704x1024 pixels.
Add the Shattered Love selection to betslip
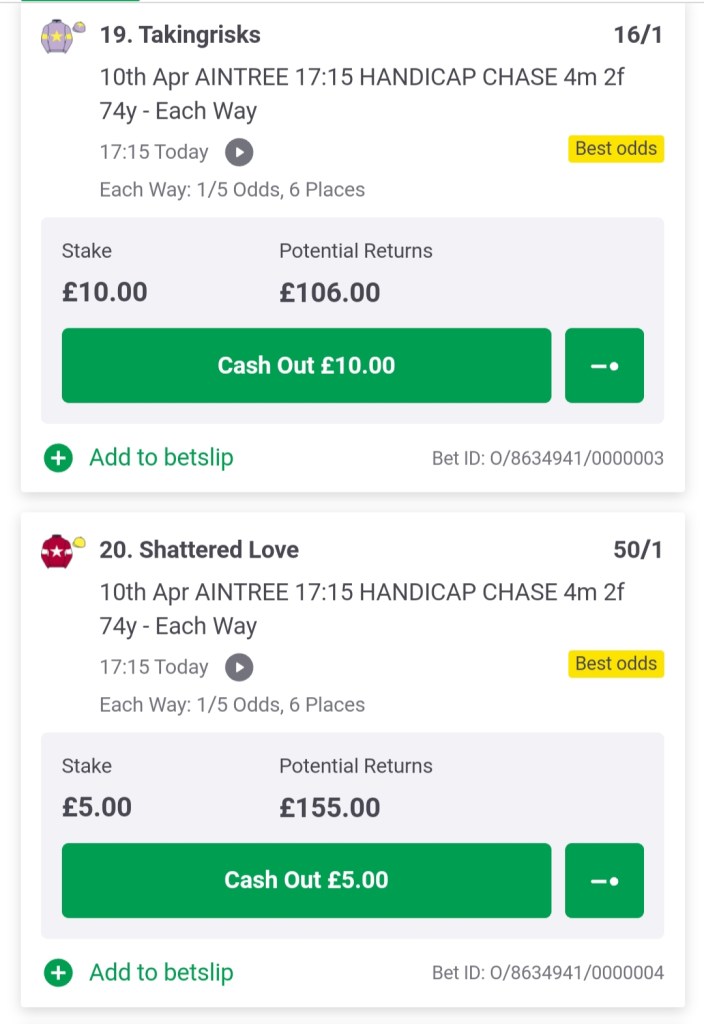pos(161,973)
